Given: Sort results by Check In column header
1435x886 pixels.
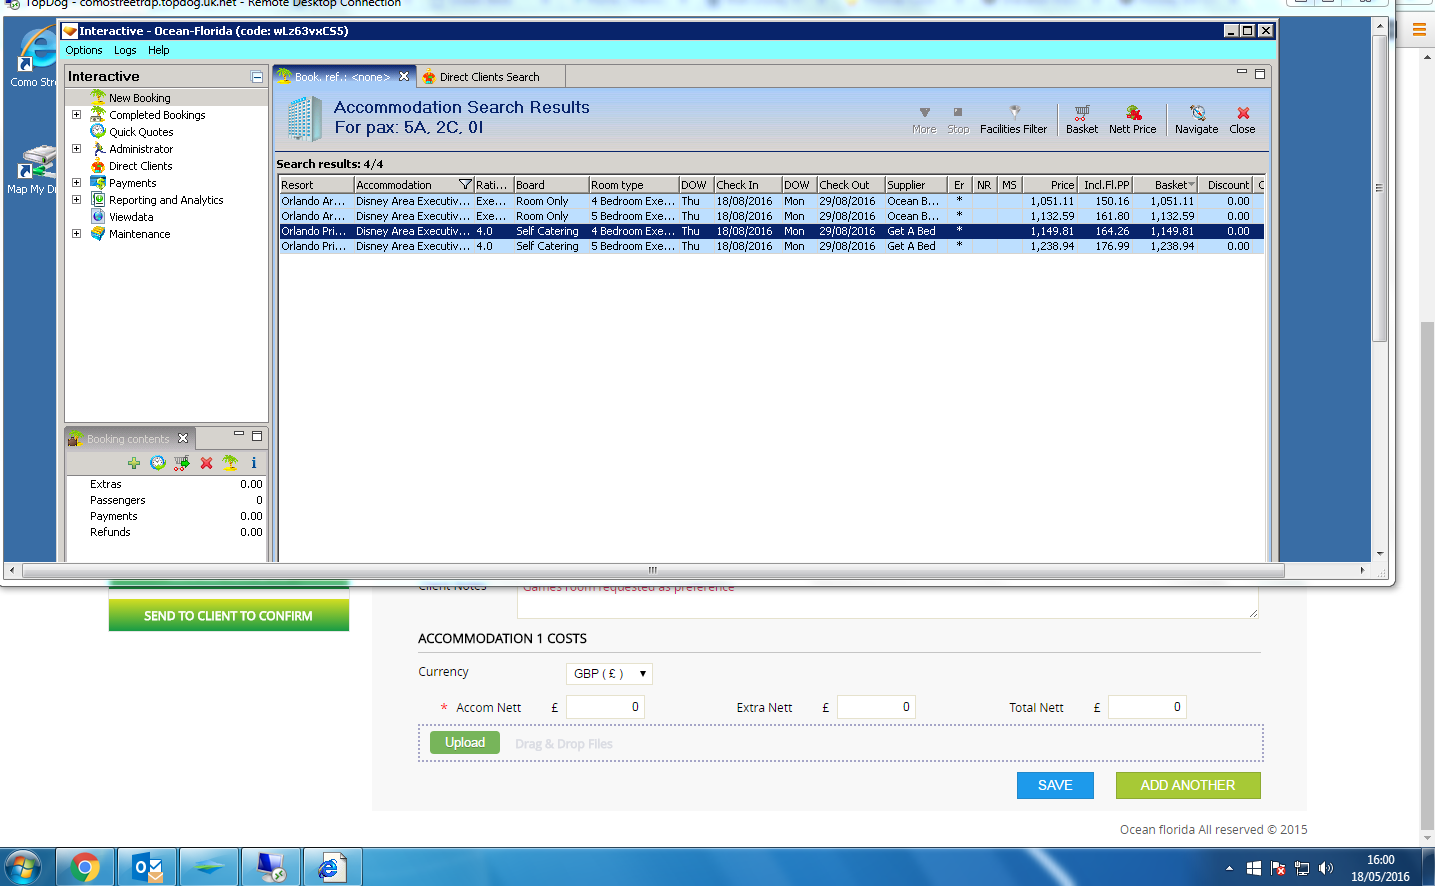Looking at the screenshot, I should pyautogui.click(x=748, y=185).
